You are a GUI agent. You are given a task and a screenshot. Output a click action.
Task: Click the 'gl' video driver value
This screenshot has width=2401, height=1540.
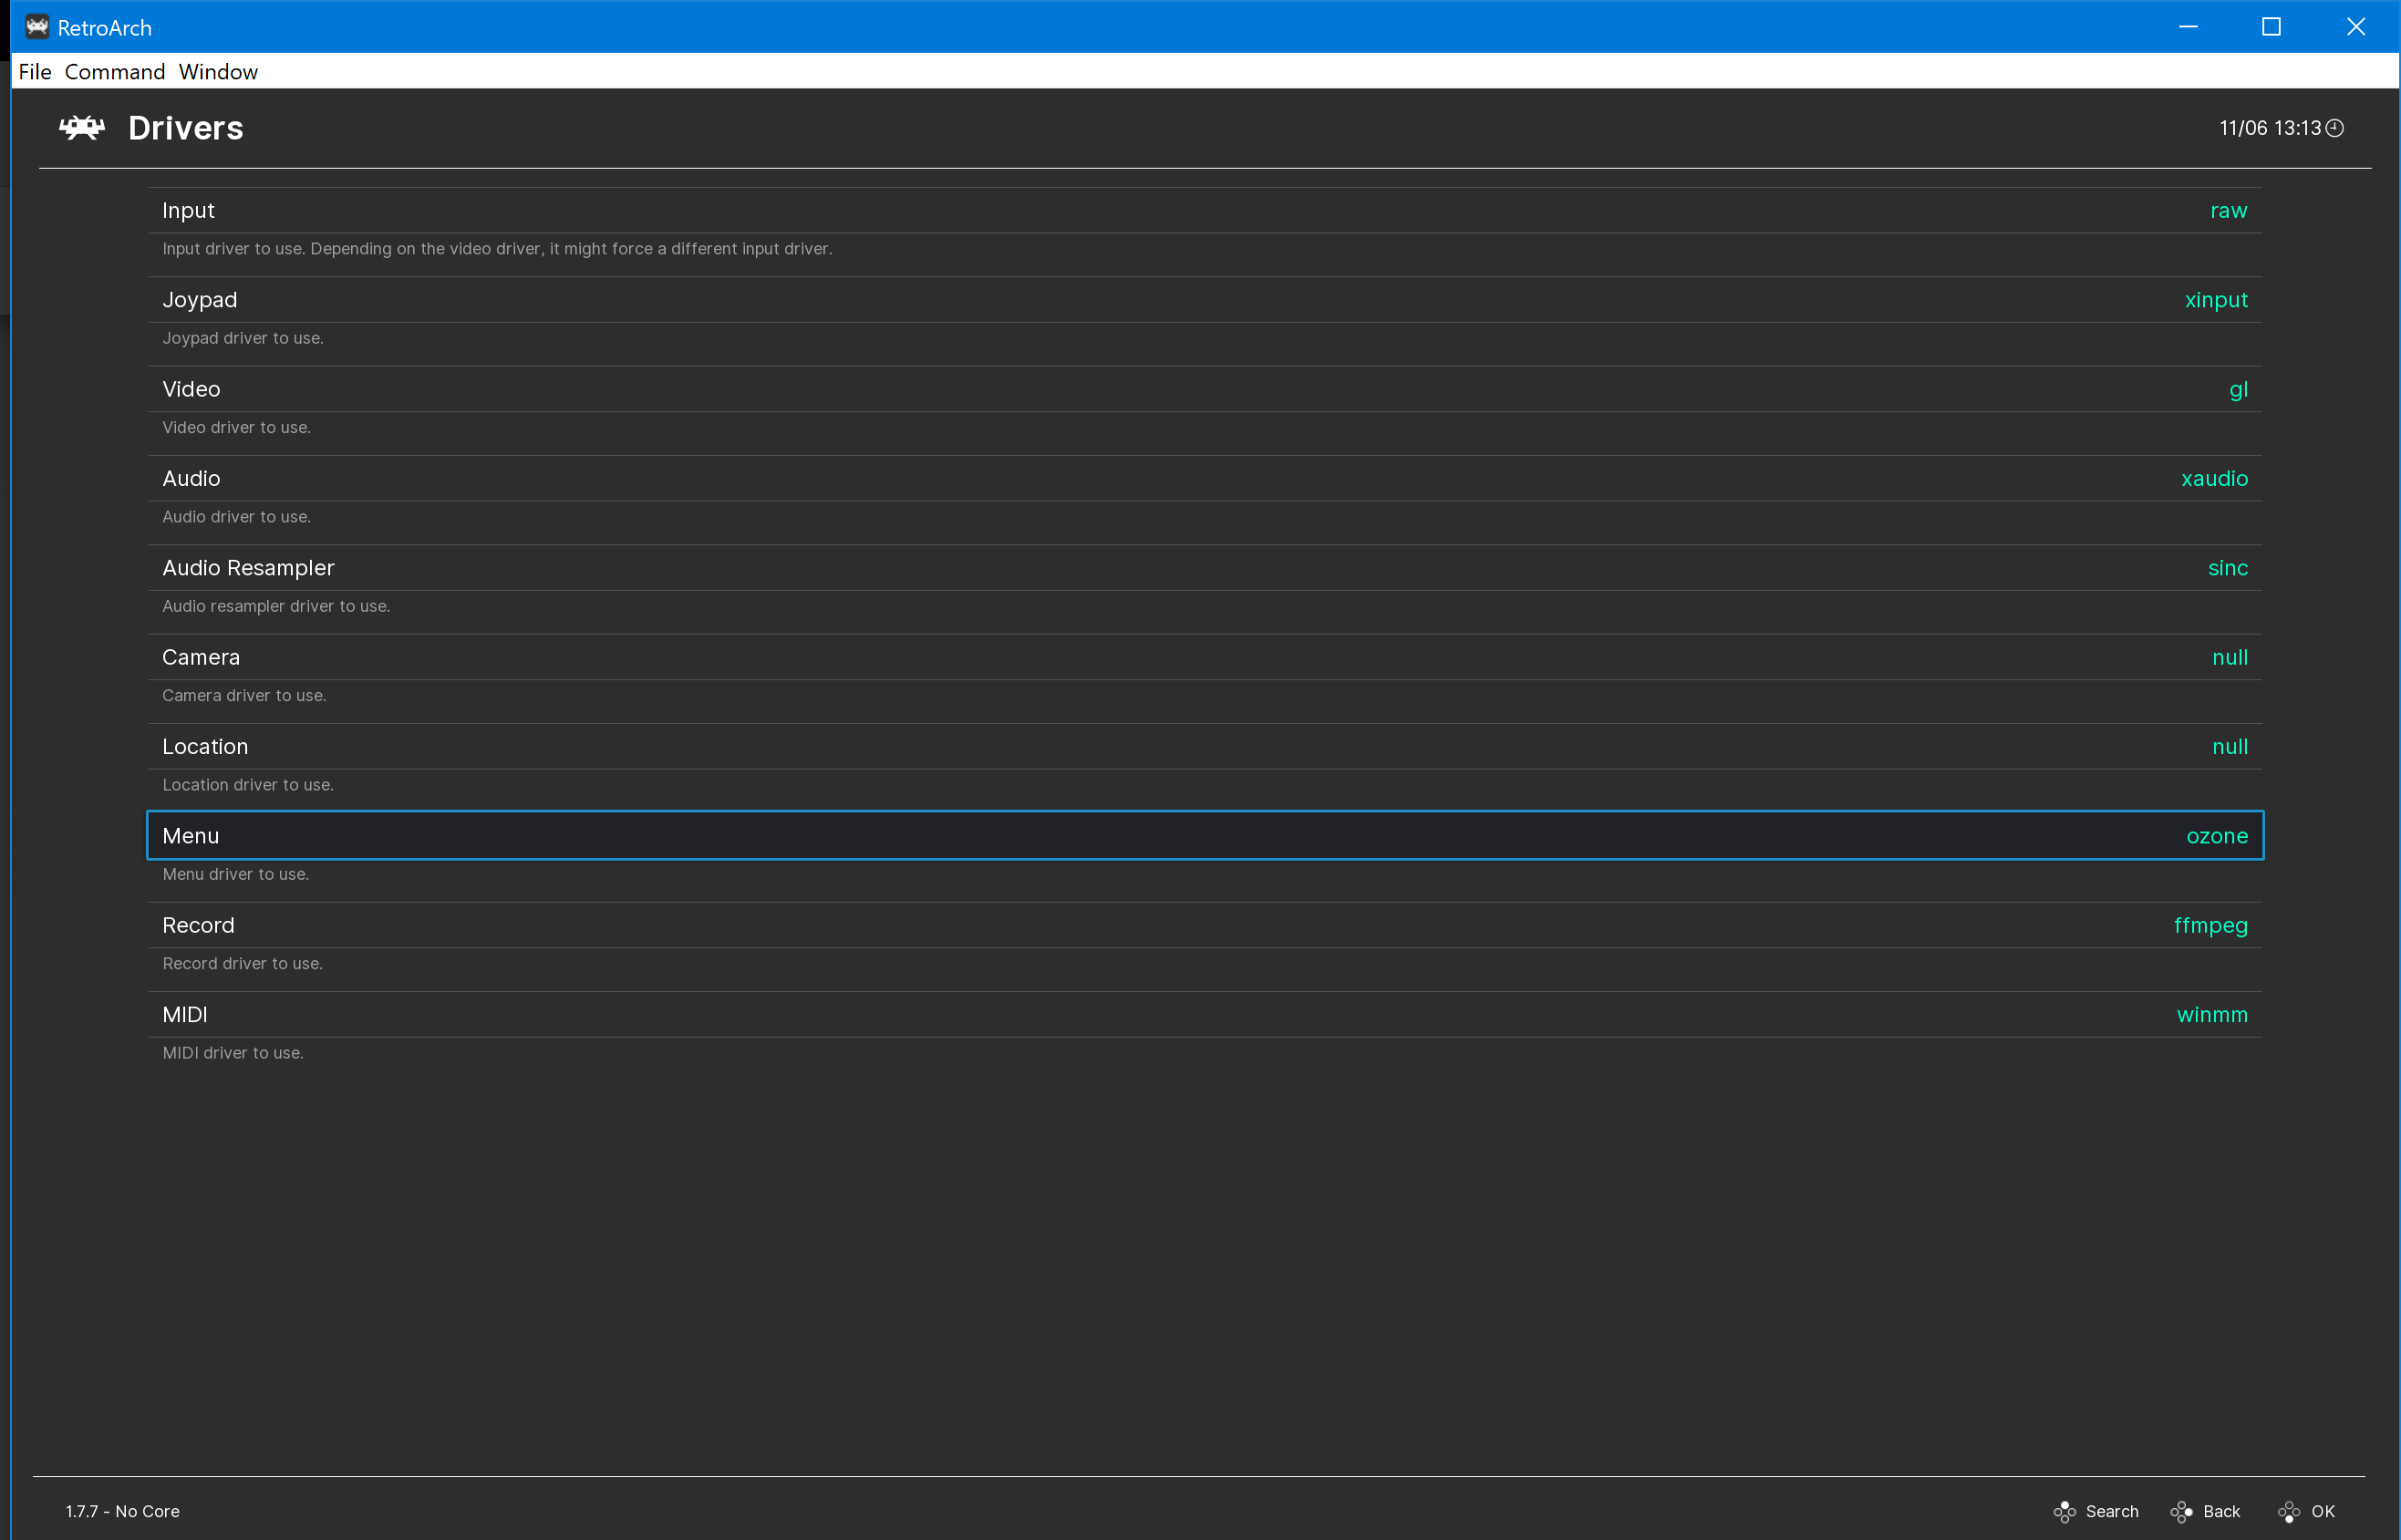click(2239, 390)
